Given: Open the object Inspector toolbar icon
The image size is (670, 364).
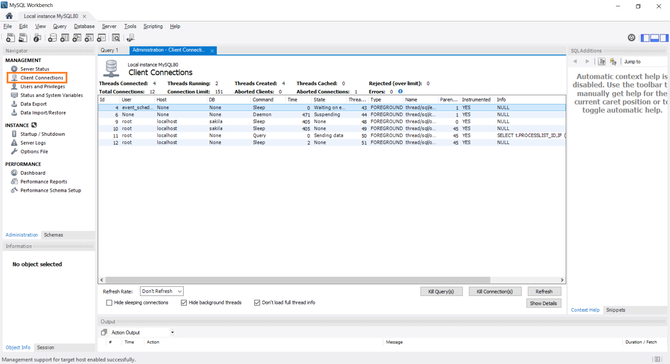Looking at the screenshot, I should tap(37, 38).
